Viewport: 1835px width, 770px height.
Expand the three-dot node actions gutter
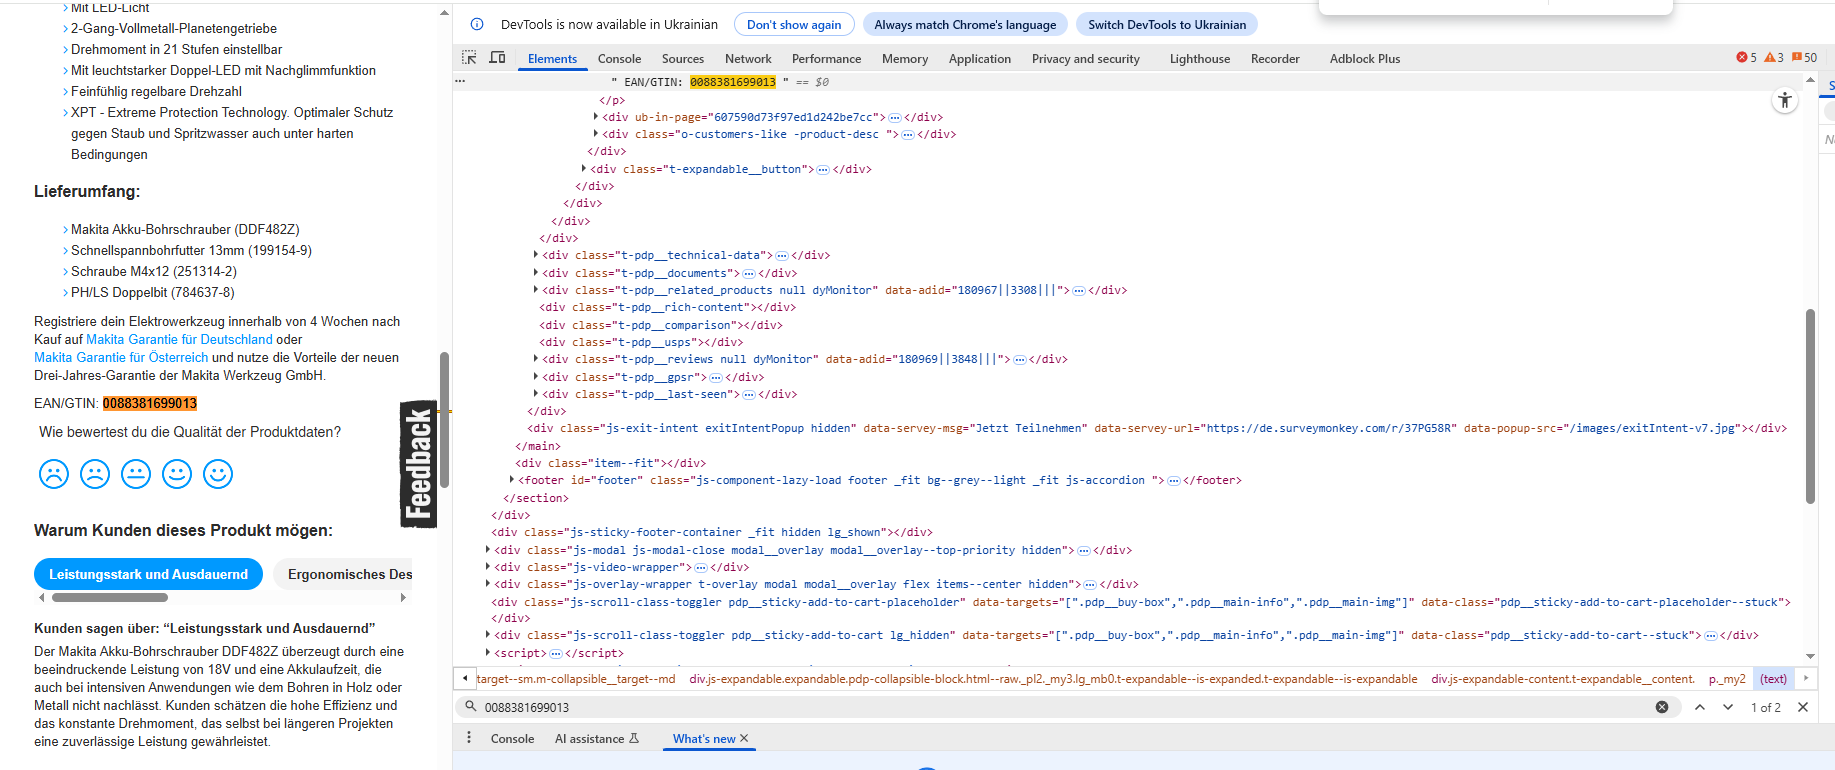click(460, 82)
